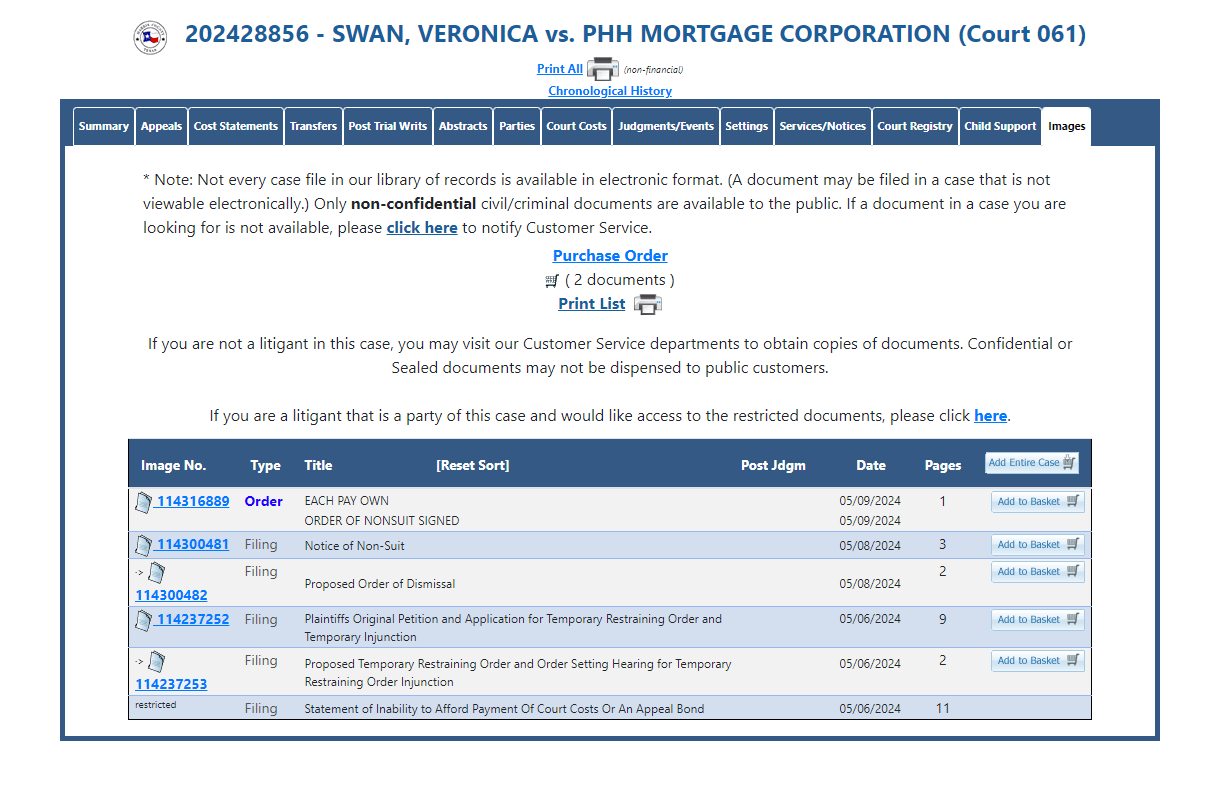Add Order of Nonsuit to basket
1225x789 pixels.
(1038, 502)
